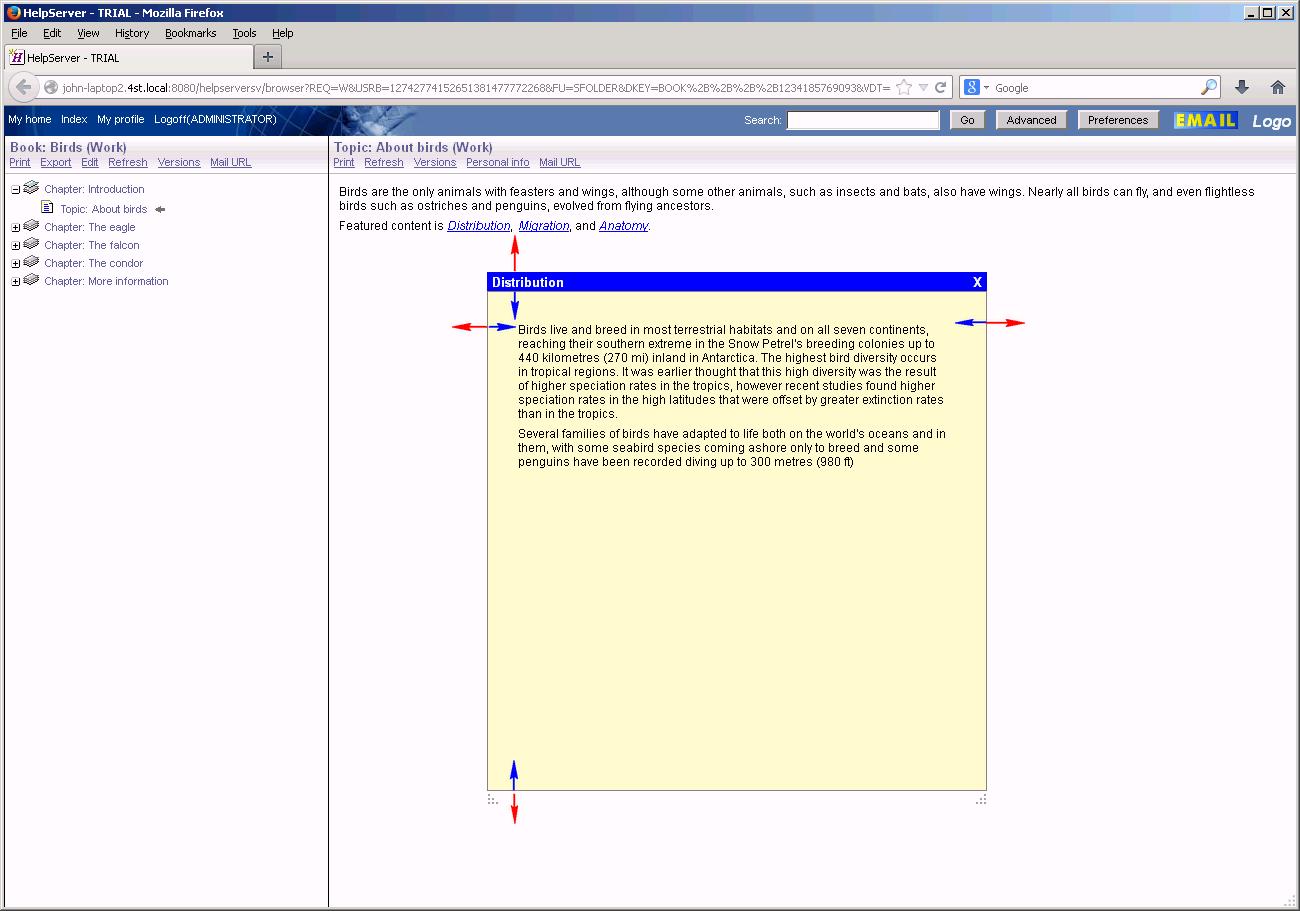Click the HelpServer icon on the browser tab
Screen dimensions: 1300x911
pos(15,56)
